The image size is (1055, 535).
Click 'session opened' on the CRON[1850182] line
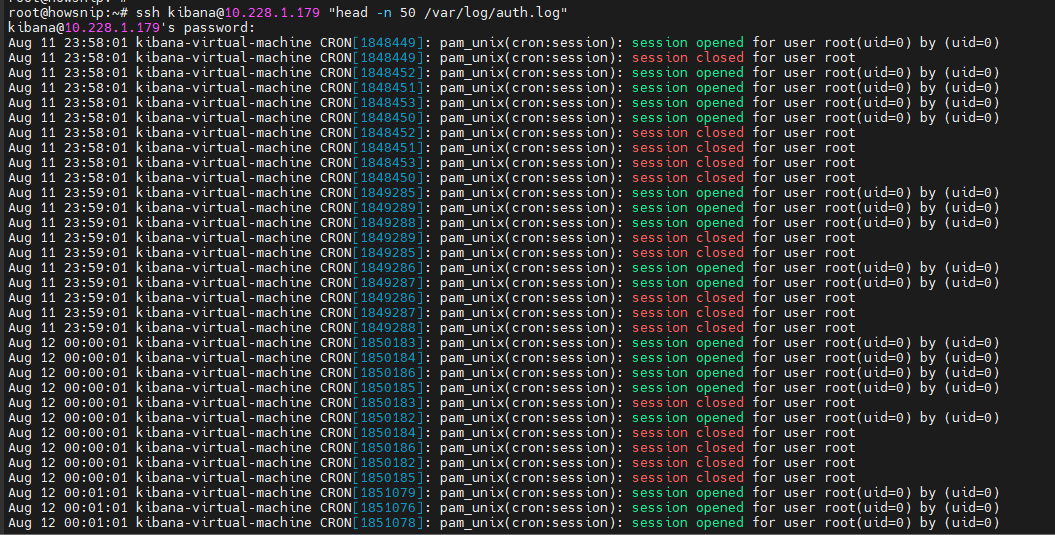point(688,418)
